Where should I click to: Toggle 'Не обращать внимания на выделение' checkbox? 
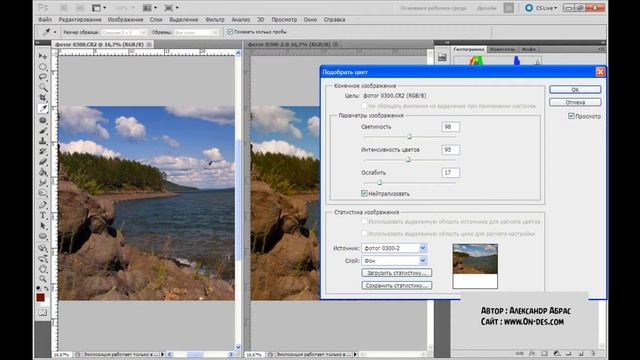pyautogui.click(x=364, y=106)
